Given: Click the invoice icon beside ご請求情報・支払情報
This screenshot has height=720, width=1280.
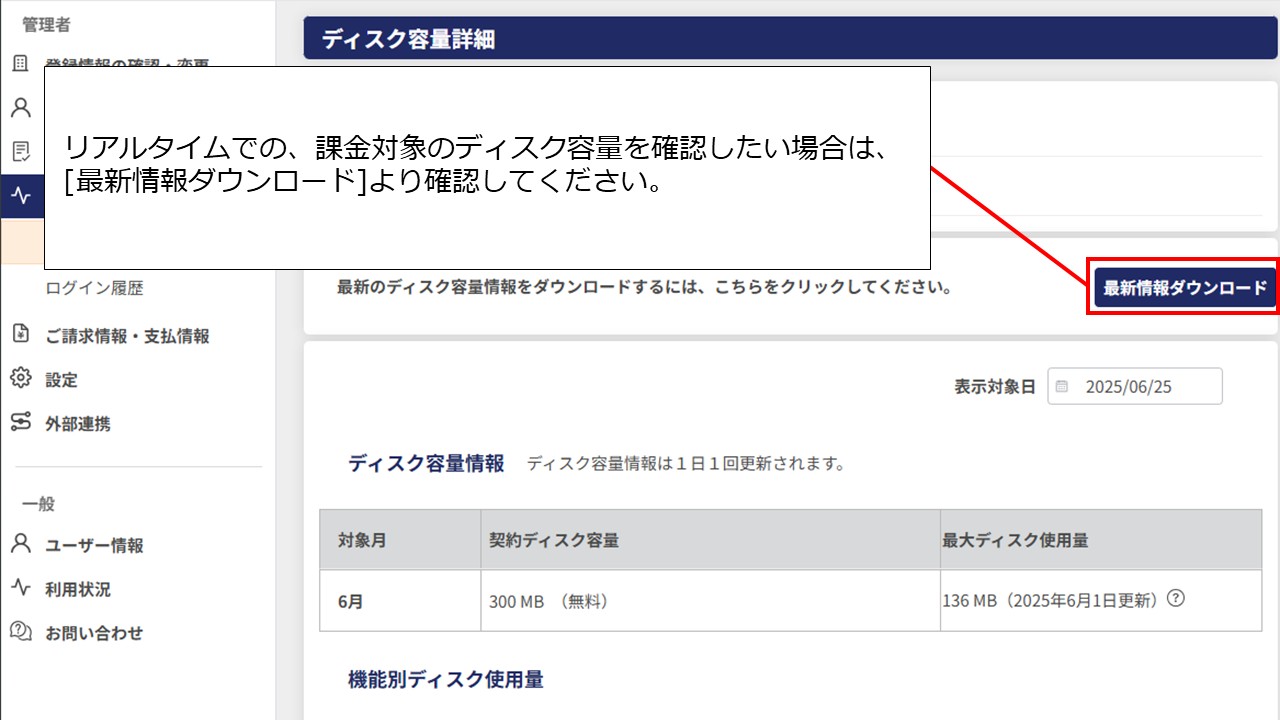Looking at the screenshot, I should pos(20,335).
